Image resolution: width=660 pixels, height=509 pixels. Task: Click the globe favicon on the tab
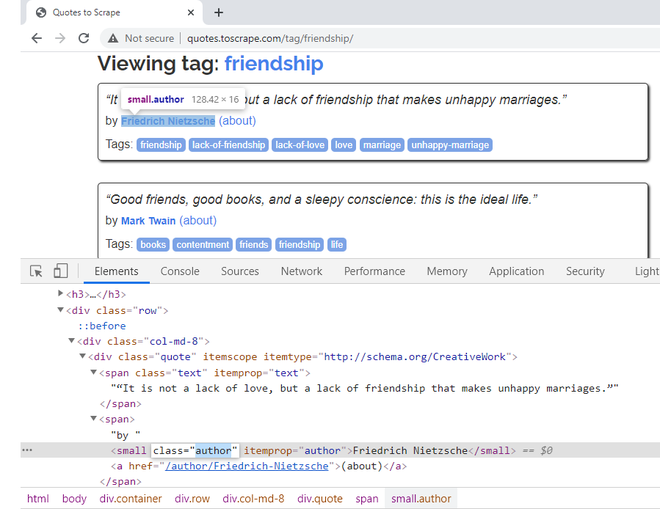click(41, 13)
